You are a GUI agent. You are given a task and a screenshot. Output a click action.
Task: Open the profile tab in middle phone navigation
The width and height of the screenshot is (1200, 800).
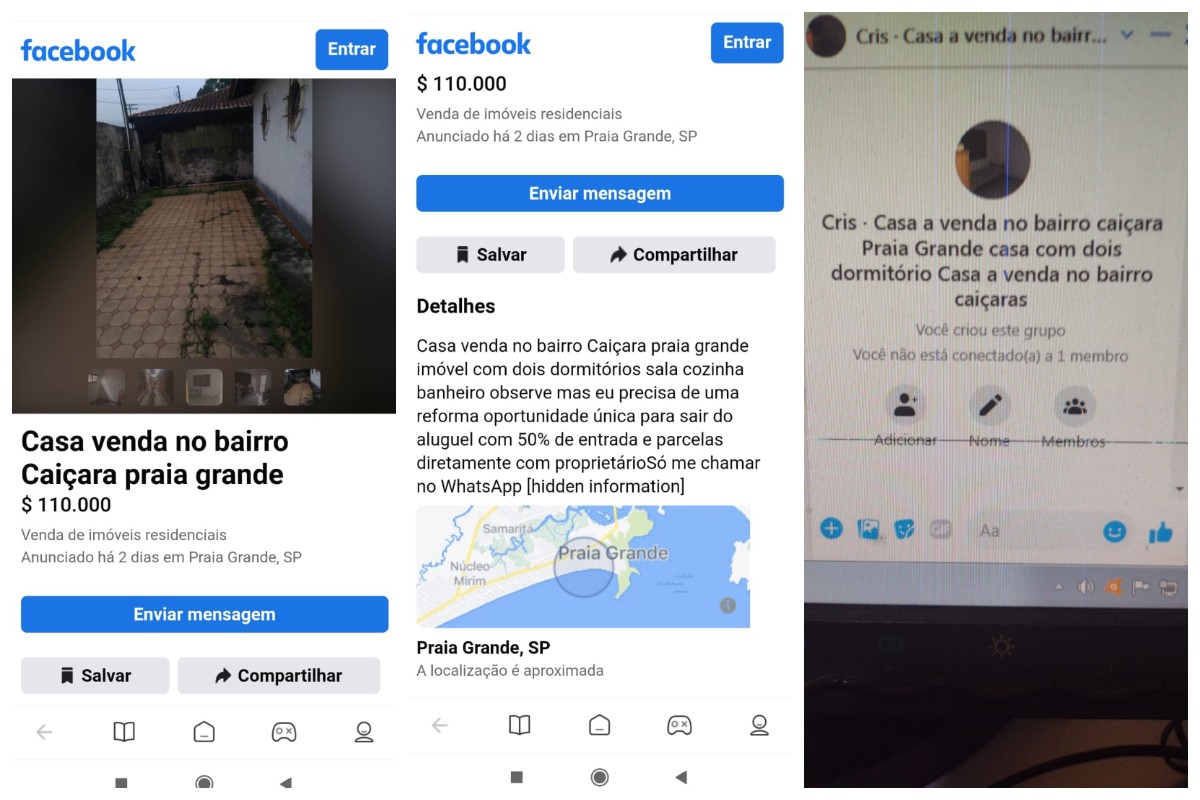[x=759, y=725]
